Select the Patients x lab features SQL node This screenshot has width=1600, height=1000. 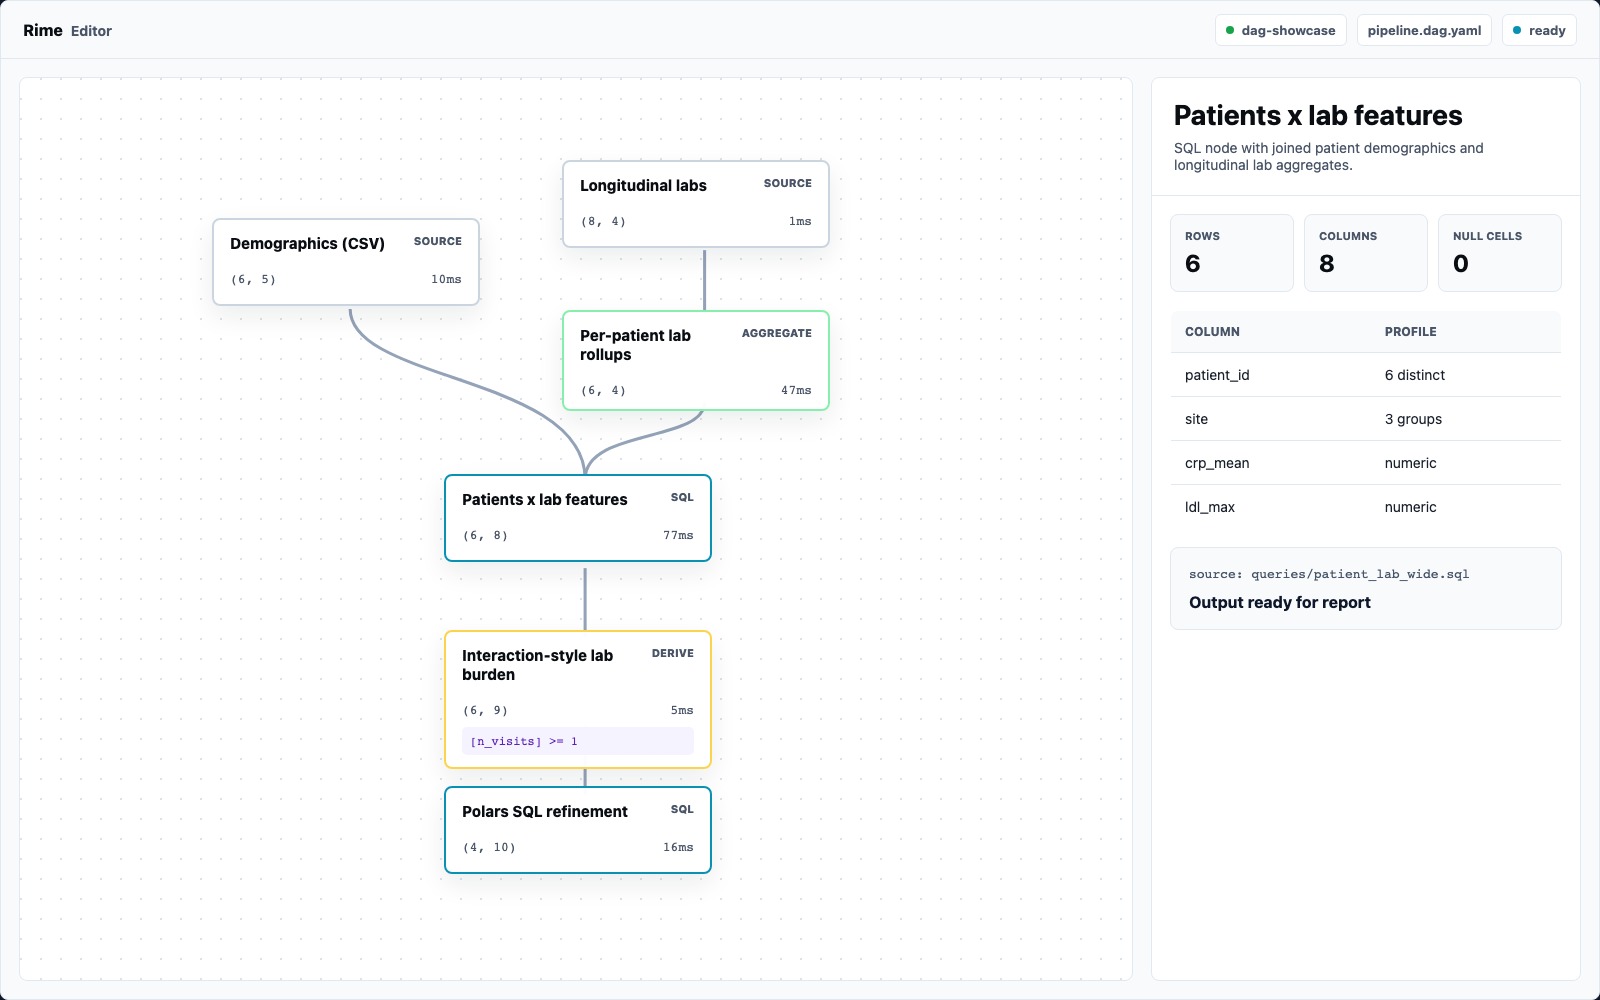(578, 518)
